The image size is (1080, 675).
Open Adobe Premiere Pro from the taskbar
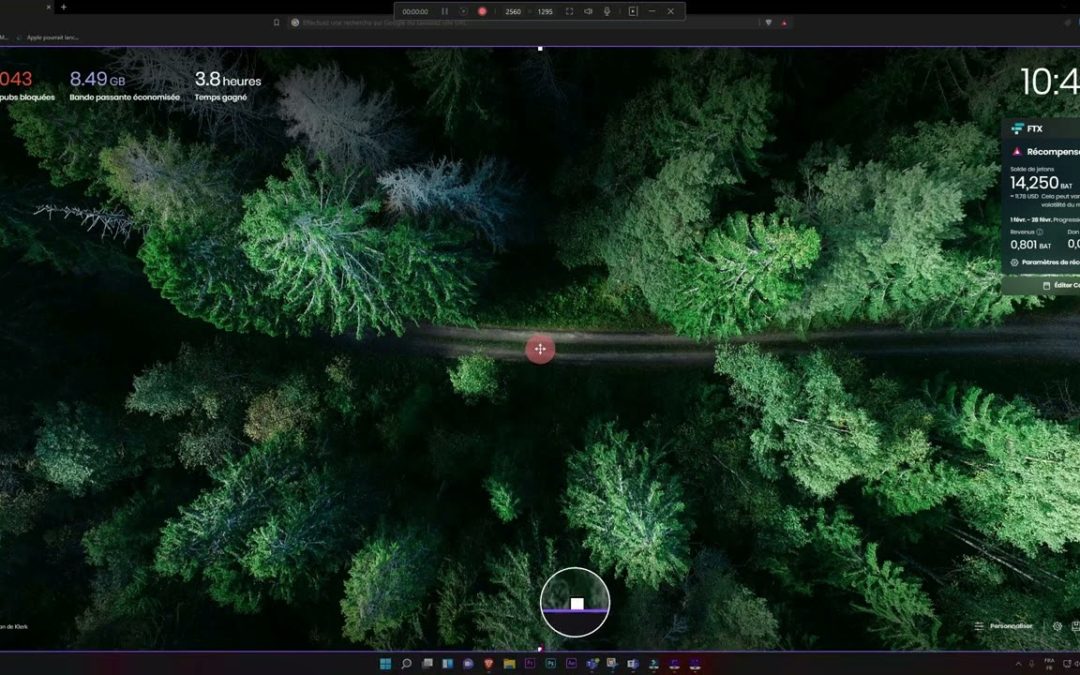pyautogui.click(x=530, y=663)
